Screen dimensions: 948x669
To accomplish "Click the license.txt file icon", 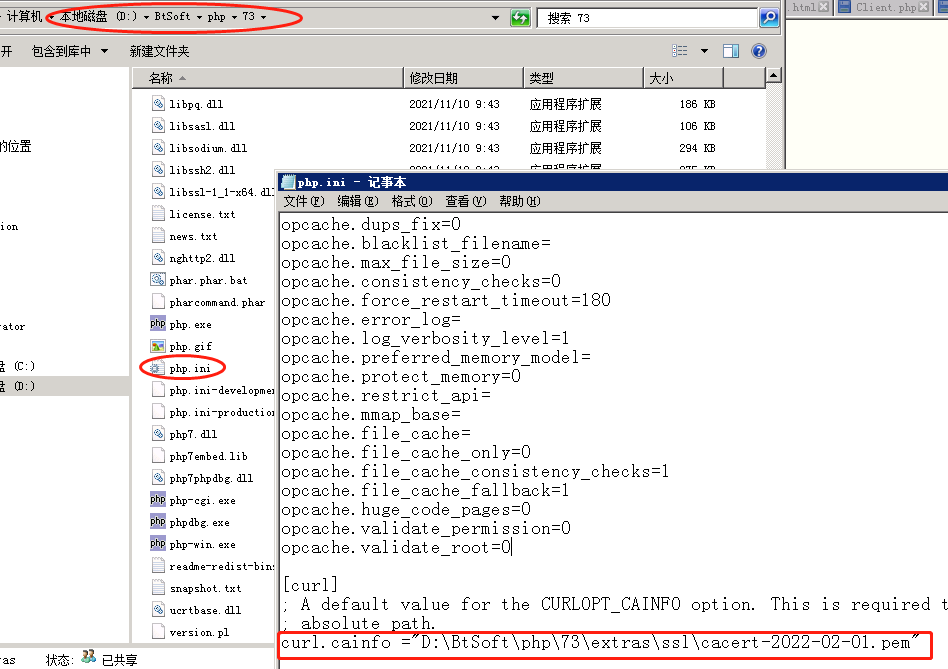I will coord(158,214).
